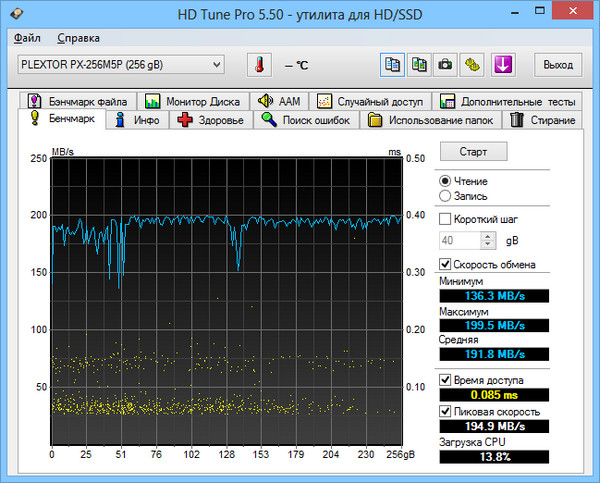Enable the Короткий шаг checkbox
600x483 pixels.
point(446,218)
